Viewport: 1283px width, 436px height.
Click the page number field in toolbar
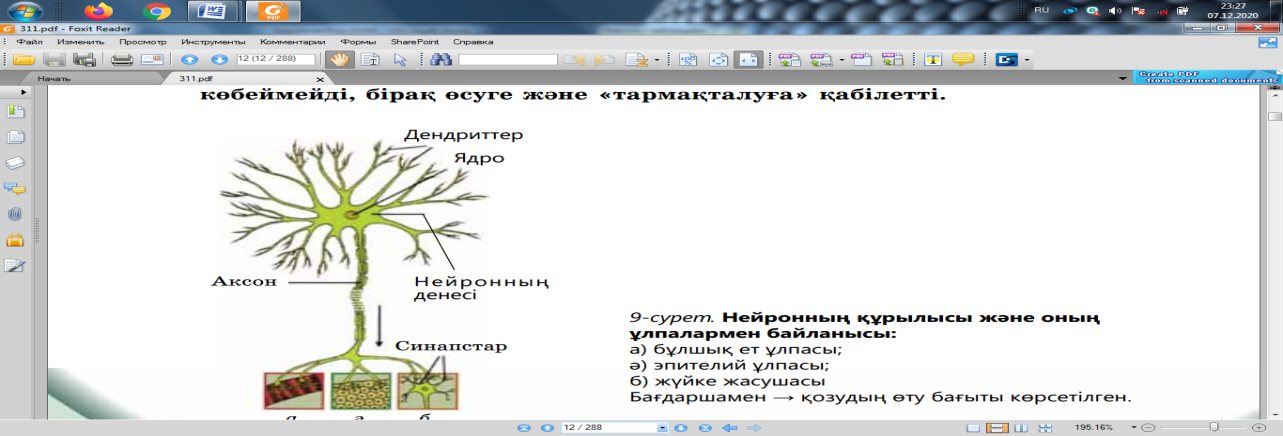(276, 59)
